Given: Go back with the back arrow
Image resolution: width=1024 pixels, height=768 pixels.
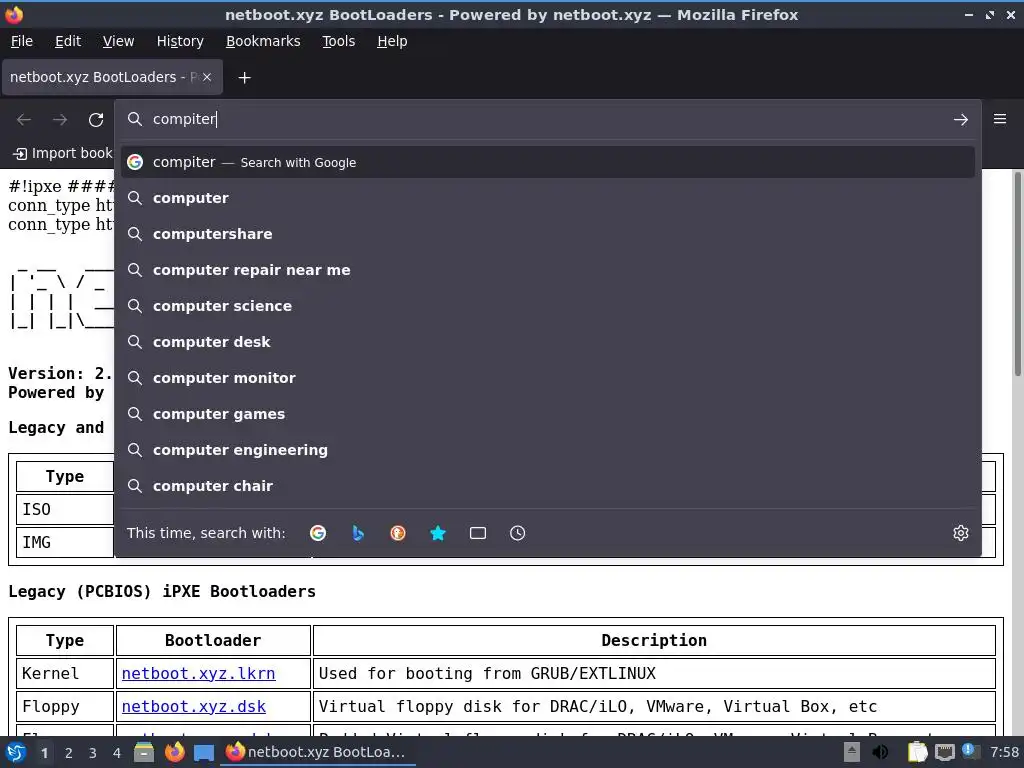Looking at the screenshot, I should point(24,120).
